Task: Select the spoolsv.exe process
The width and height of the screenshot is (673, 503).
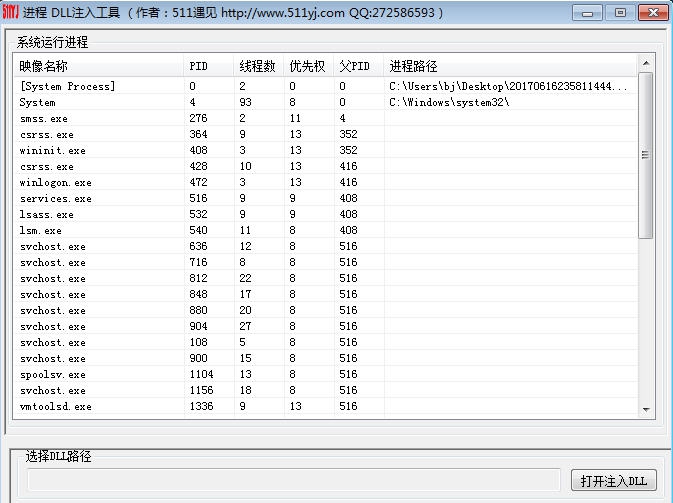Action: pyautogui.click(x=325, y=374)
